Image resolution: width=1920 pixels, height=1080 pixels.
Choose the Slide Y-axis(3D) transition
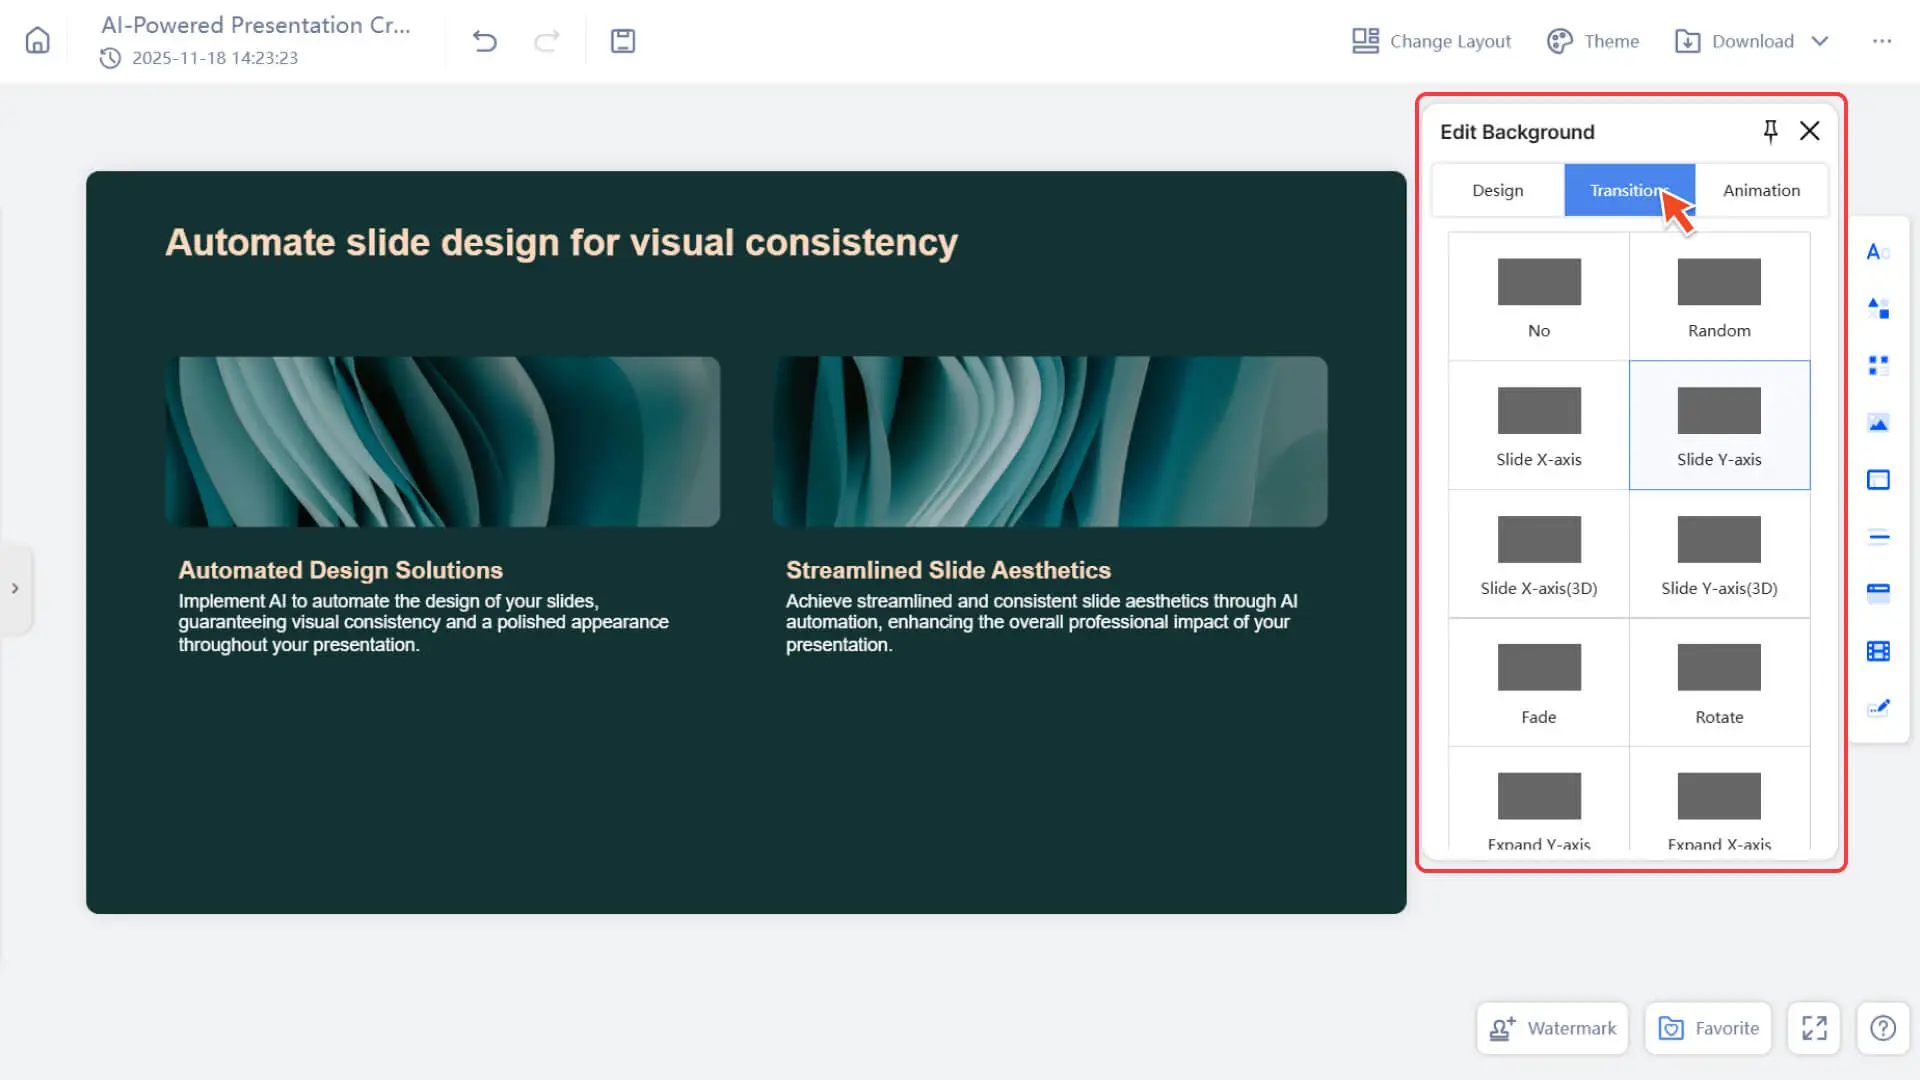tap(1720, 555)
